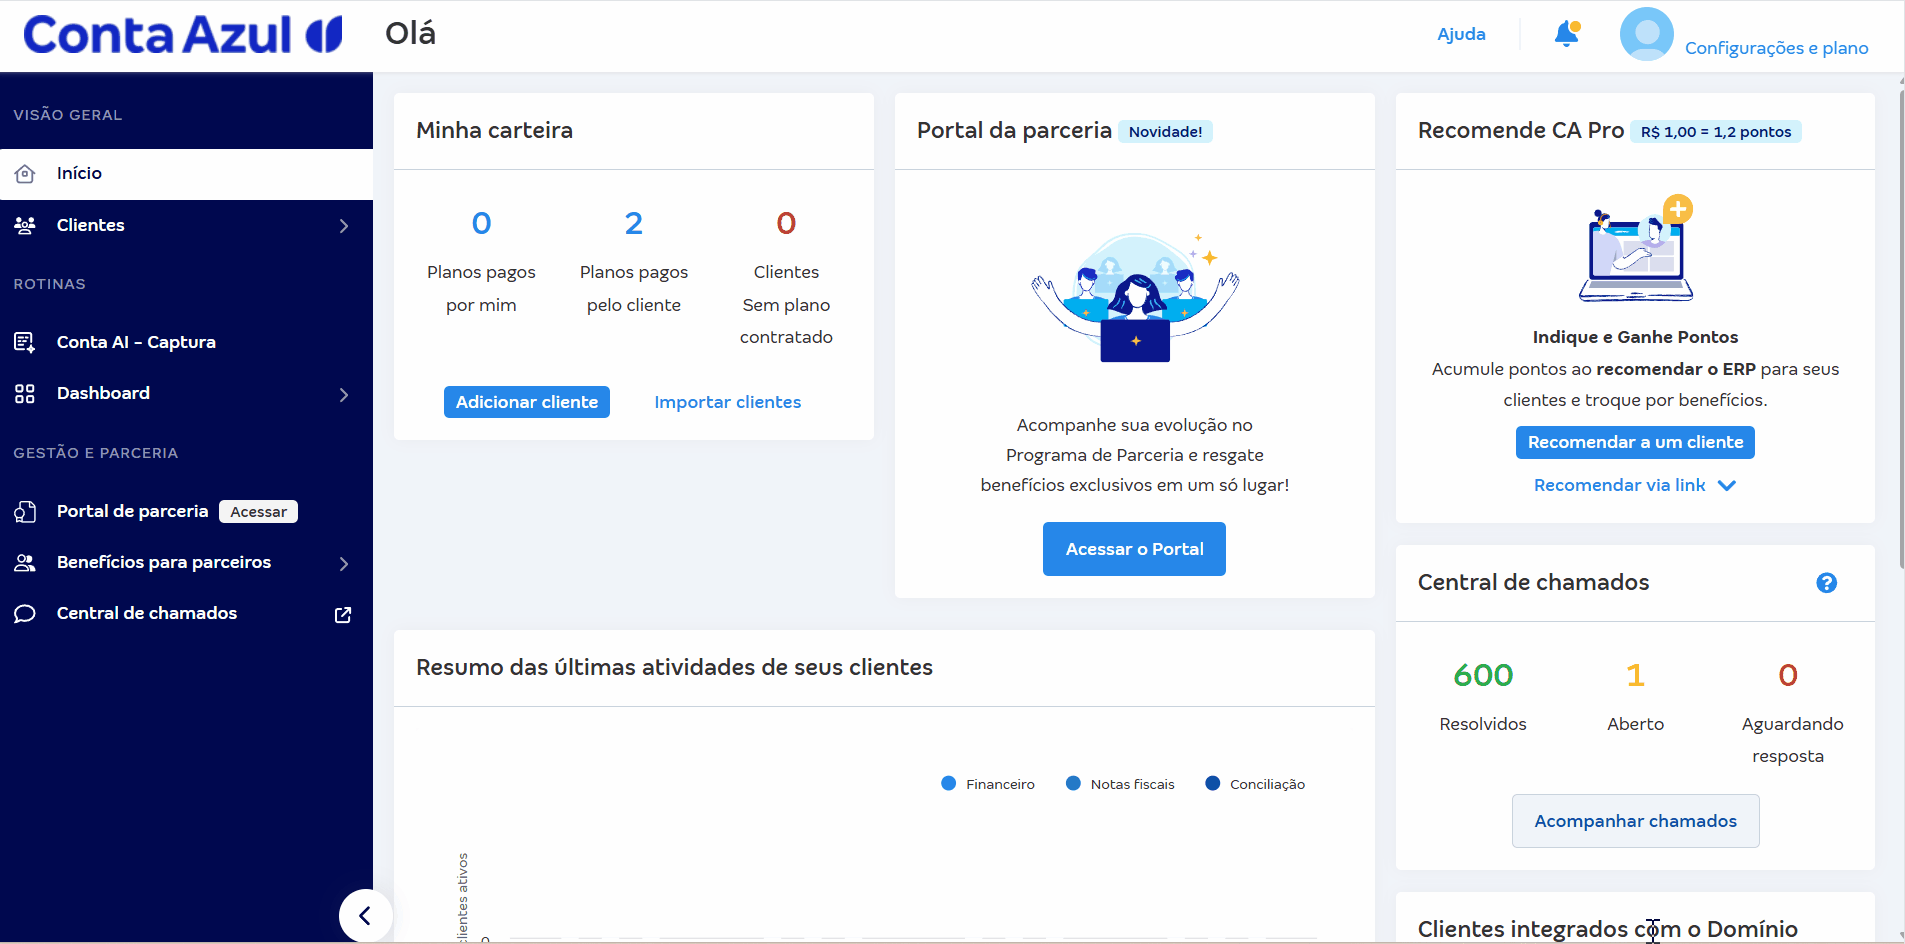The width and height of the screenshot is (1905, 944).
Task: Click the Clientes people icon
Action: [x=25, y=226]
